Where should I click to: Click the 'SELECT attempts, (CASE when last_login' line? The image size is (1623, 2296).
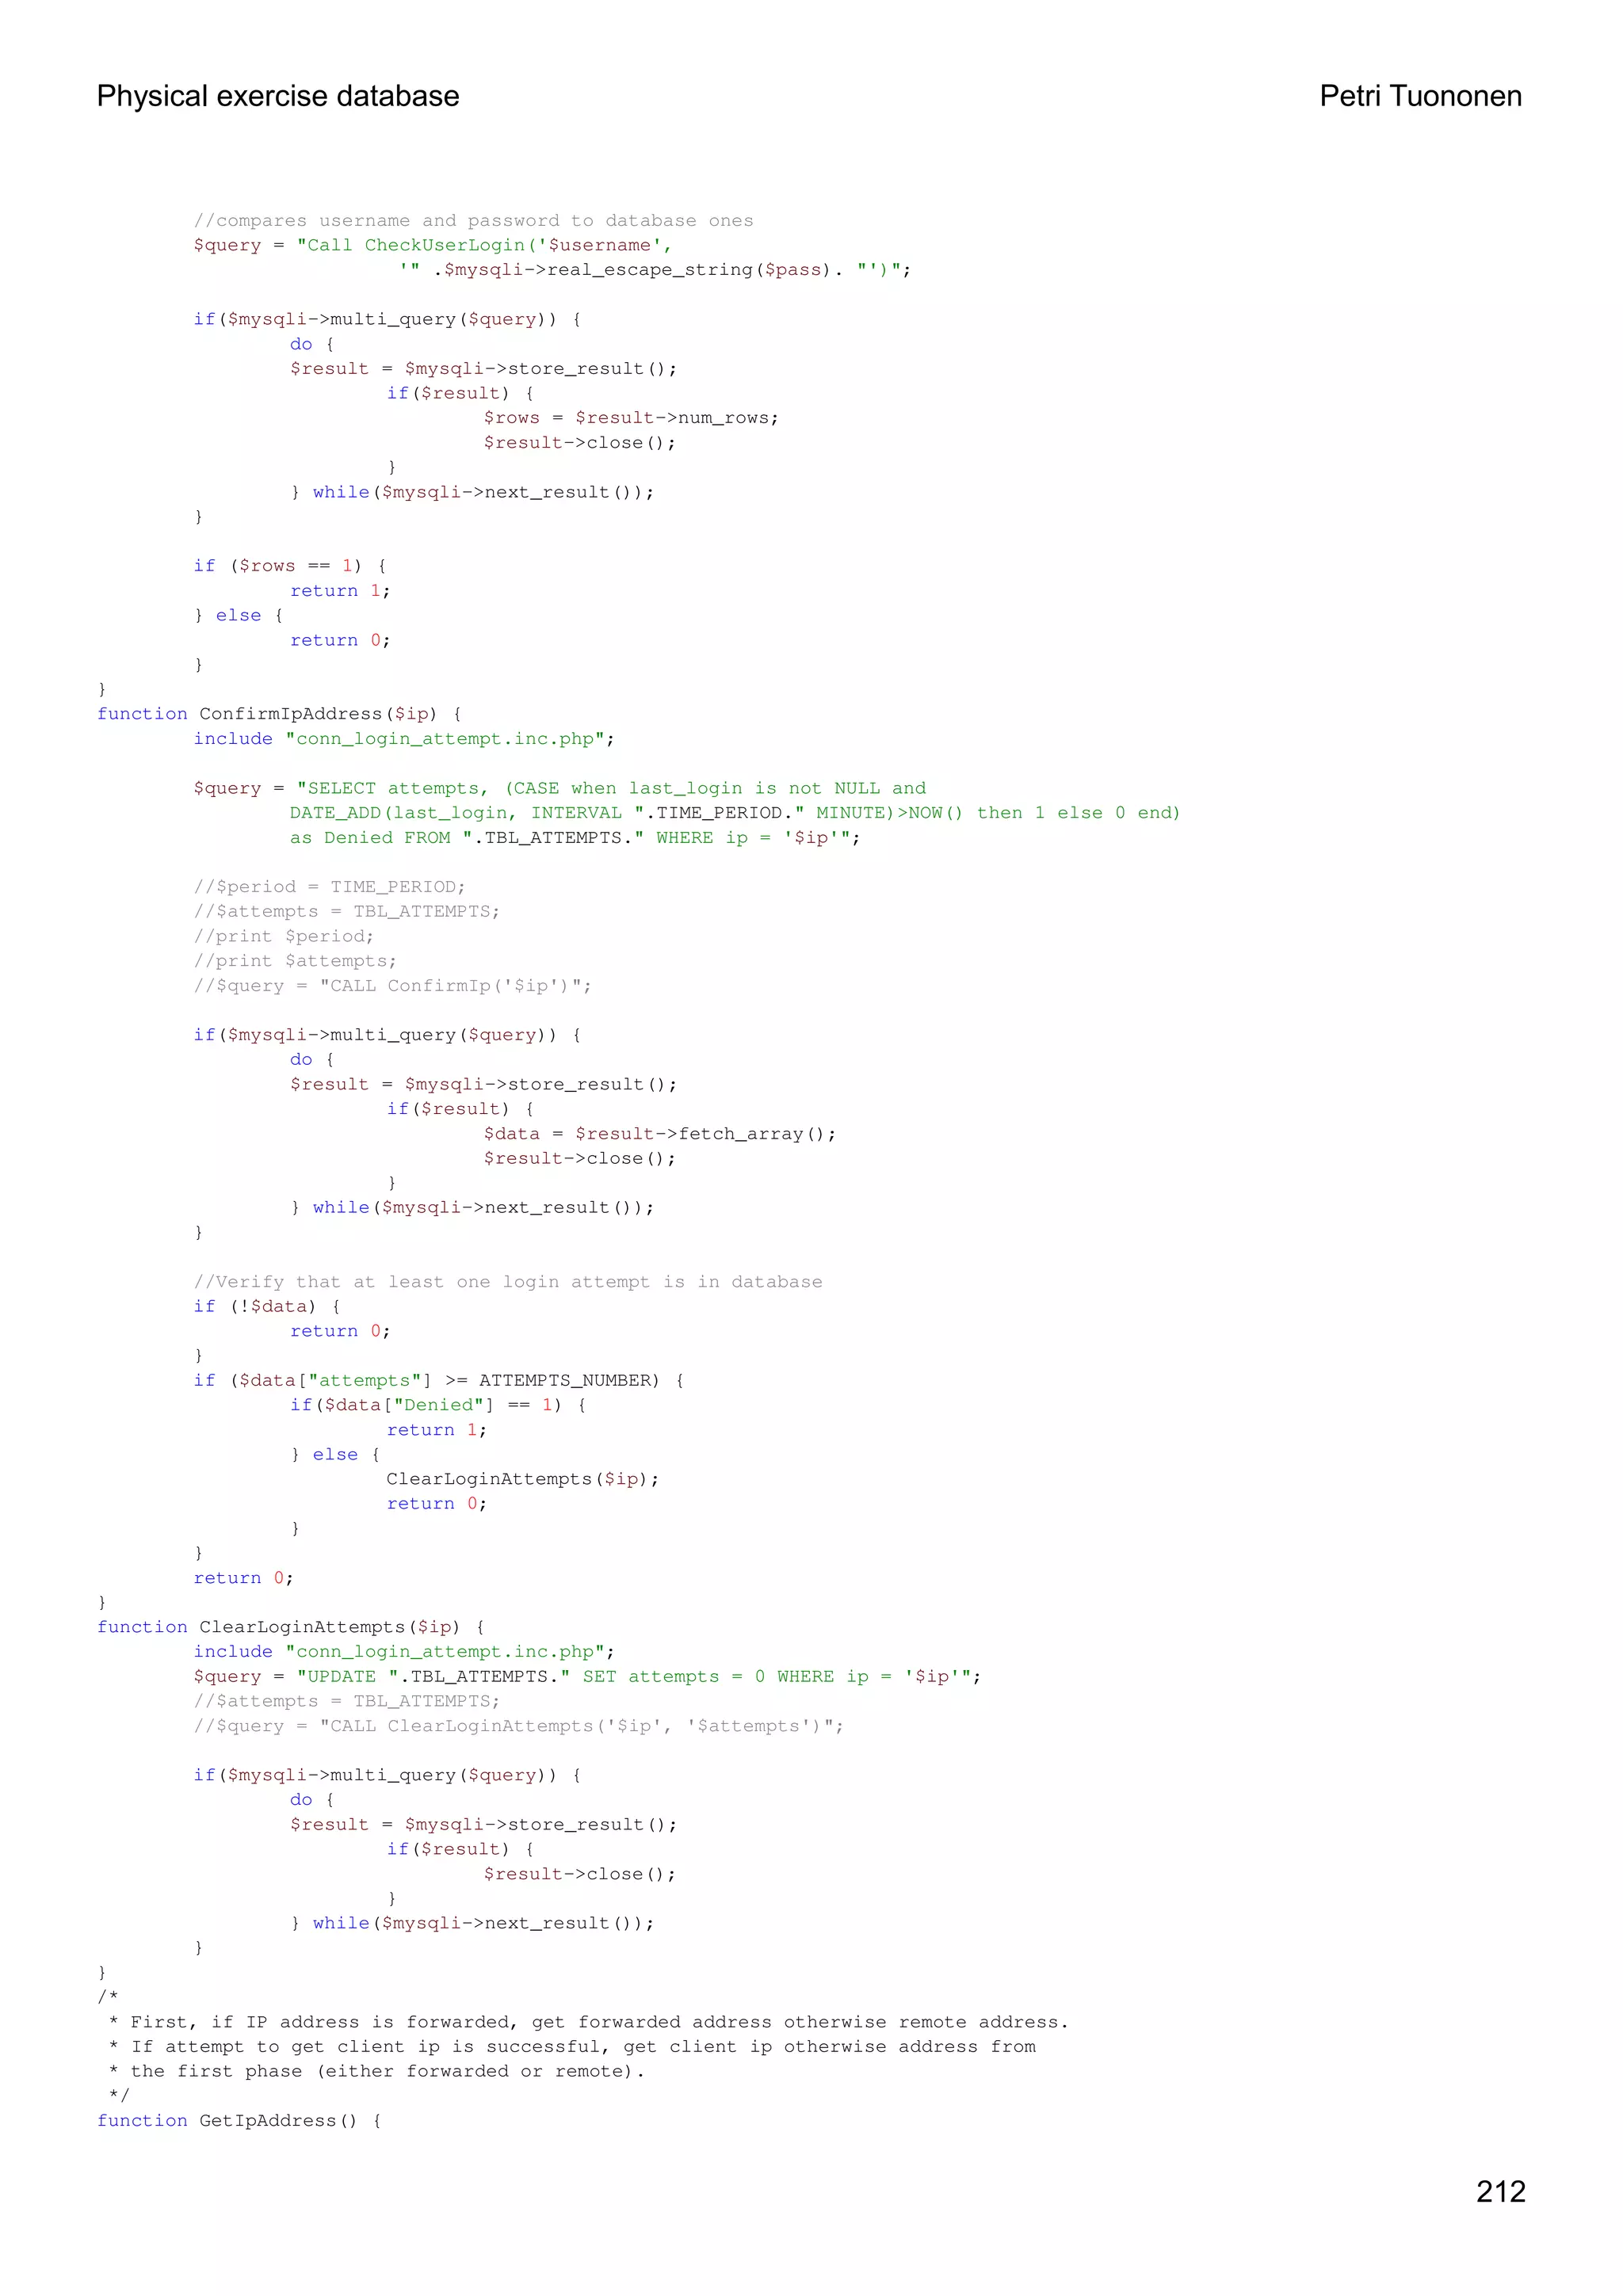(x=560, y=788)
